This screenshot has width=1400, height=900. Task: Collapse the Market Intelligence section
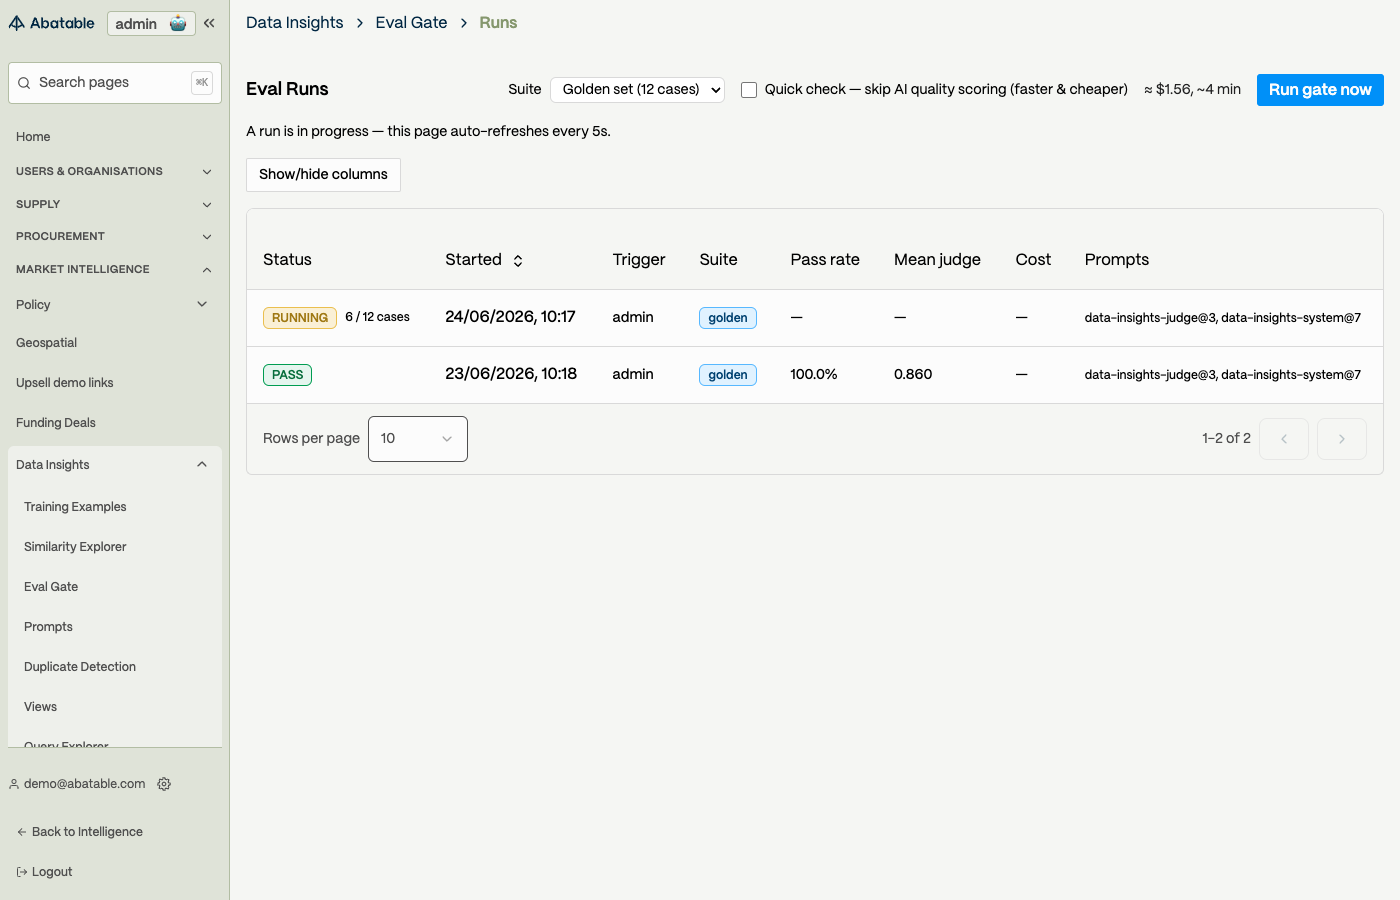pos(115,269)
